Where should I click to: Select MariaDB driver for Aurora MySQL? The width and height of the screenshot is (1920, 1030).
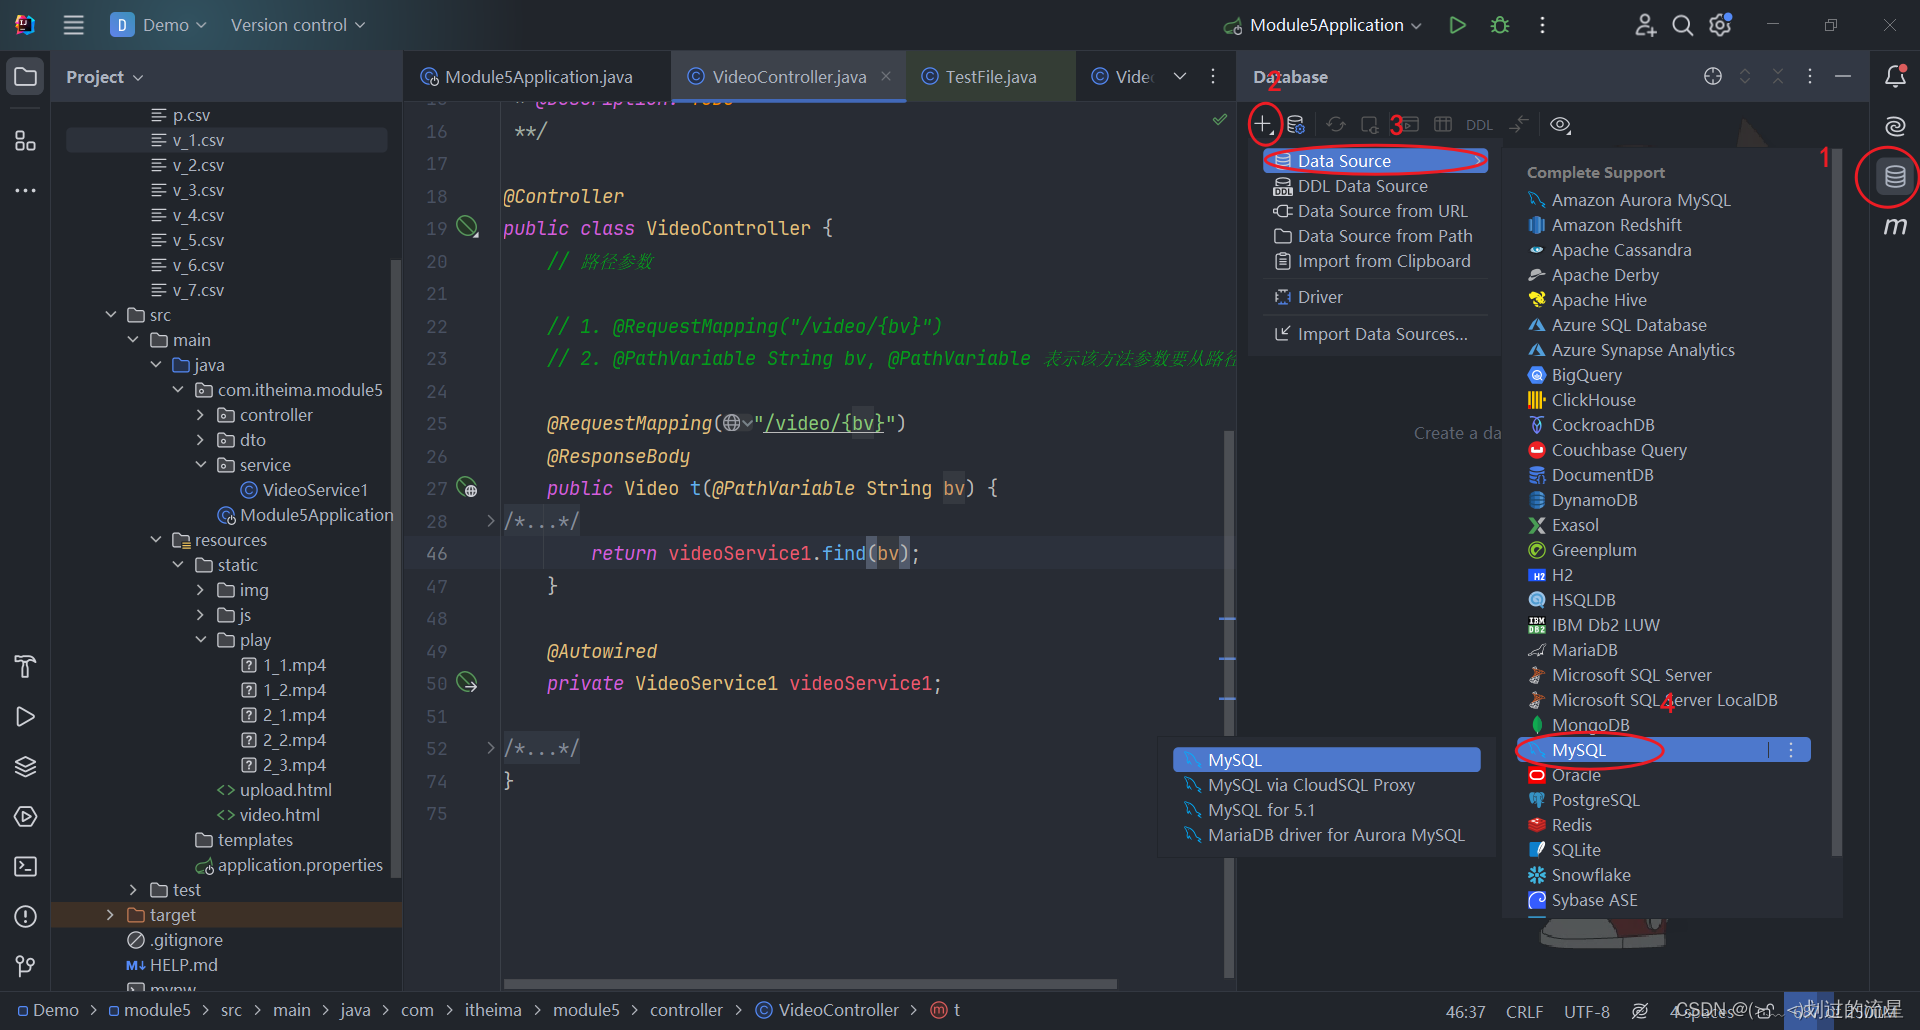tap(1327, 835)
